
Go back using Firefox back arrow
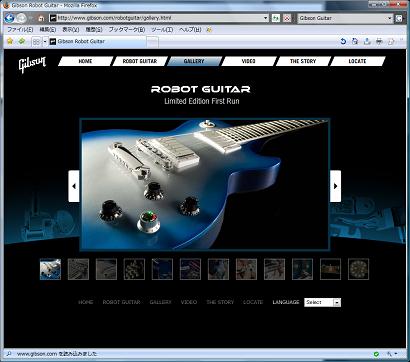click(9, 18)
